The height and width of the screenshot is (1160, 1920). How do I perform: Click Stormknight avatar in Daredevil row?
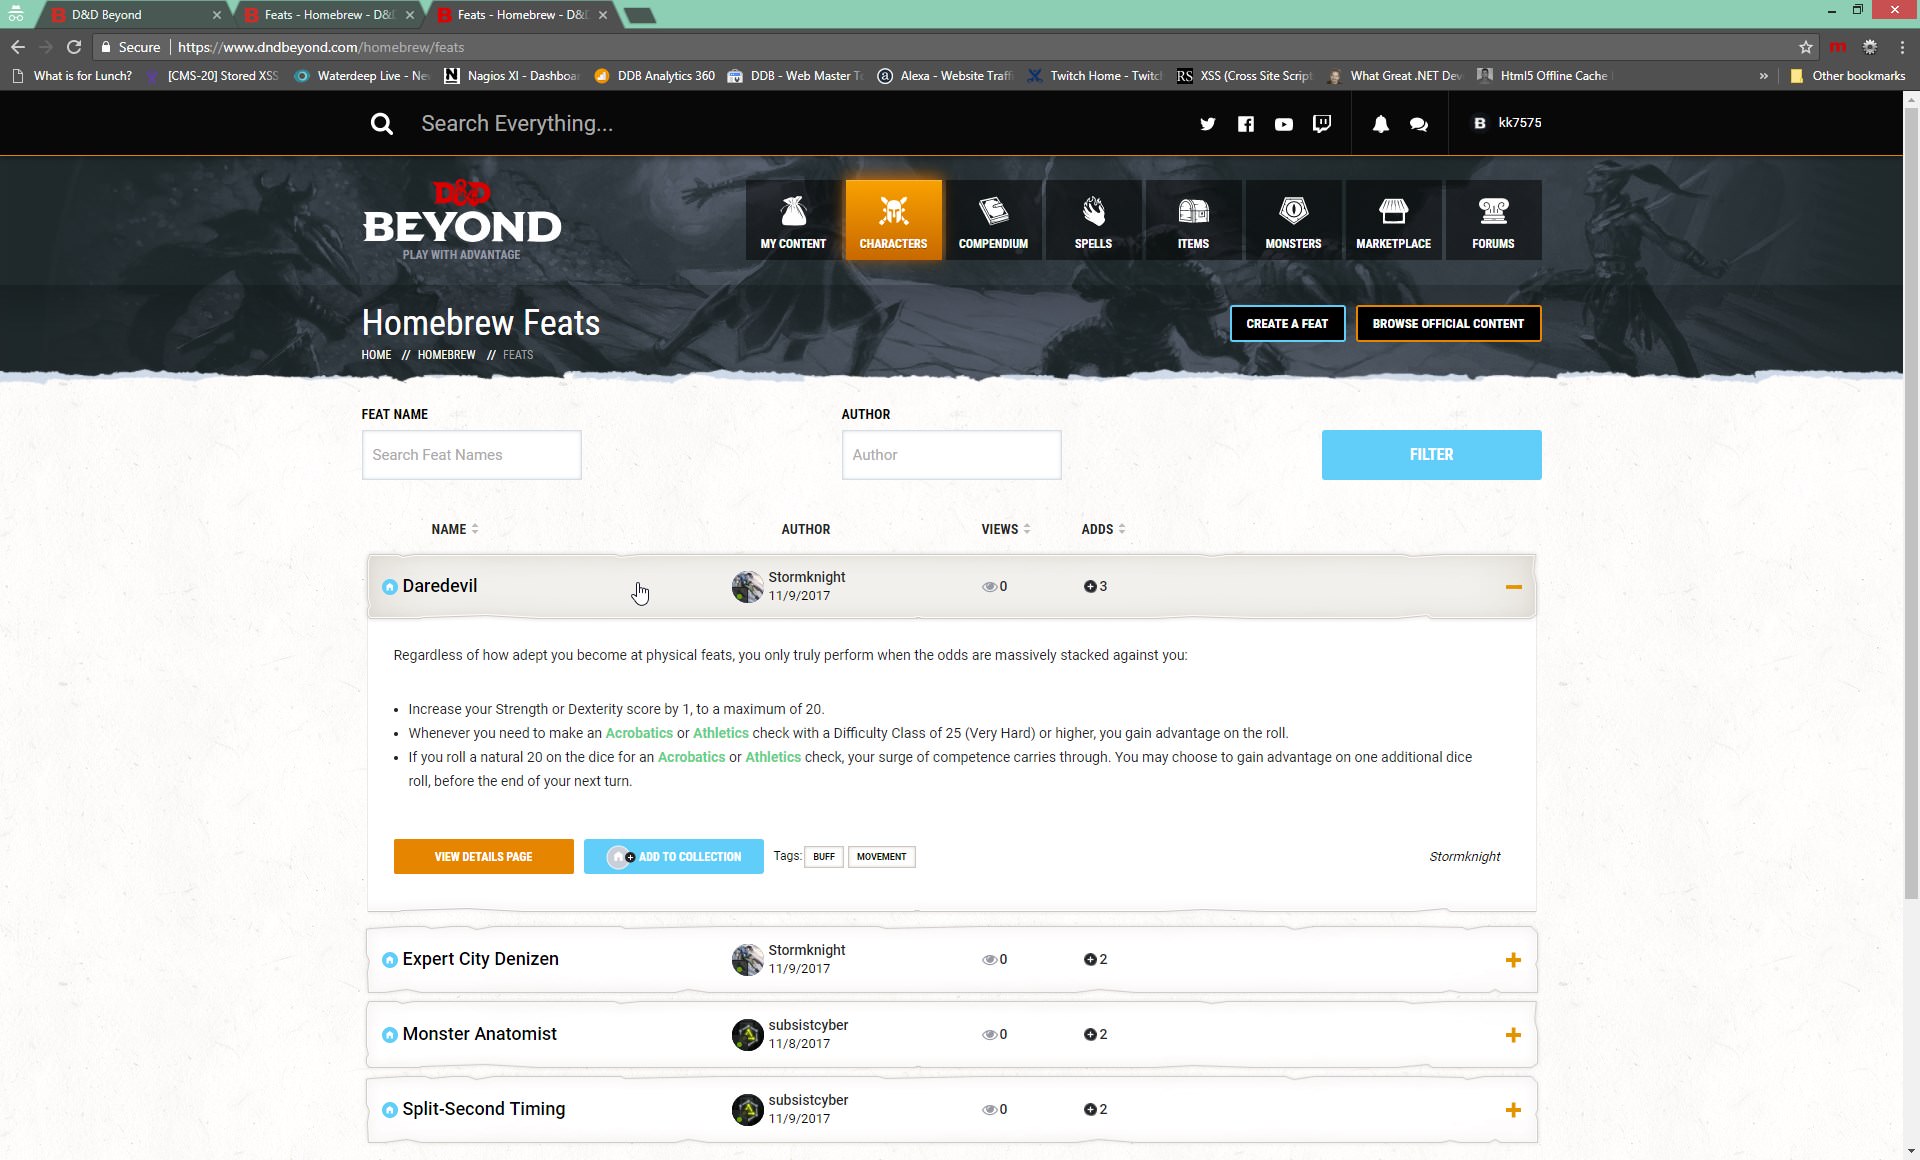pyautogui.click(x=747, y=587)
